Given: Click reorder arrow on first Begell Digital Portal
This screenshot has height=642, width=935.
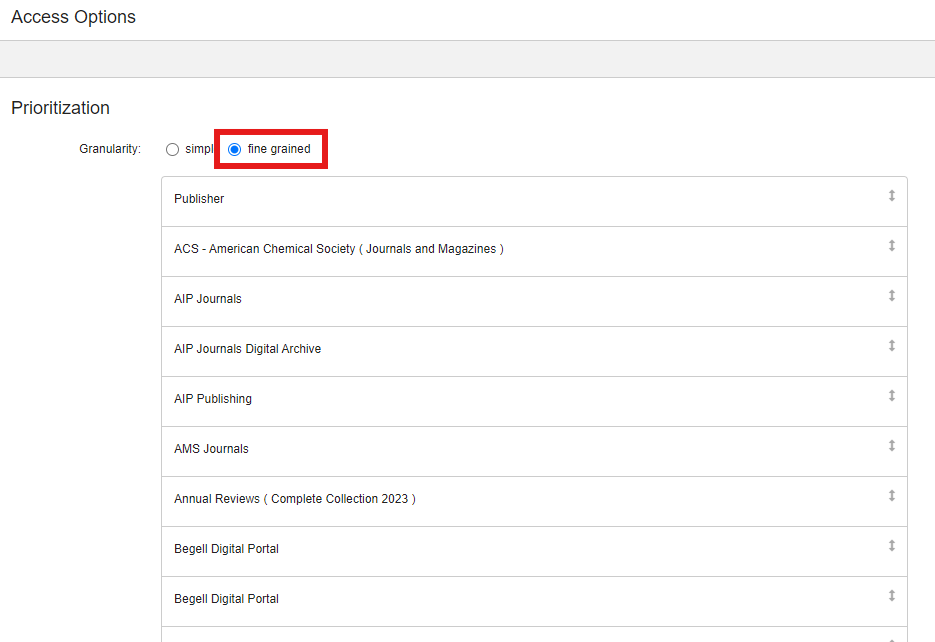Looking at the screenshot, I should click(891, 545).
